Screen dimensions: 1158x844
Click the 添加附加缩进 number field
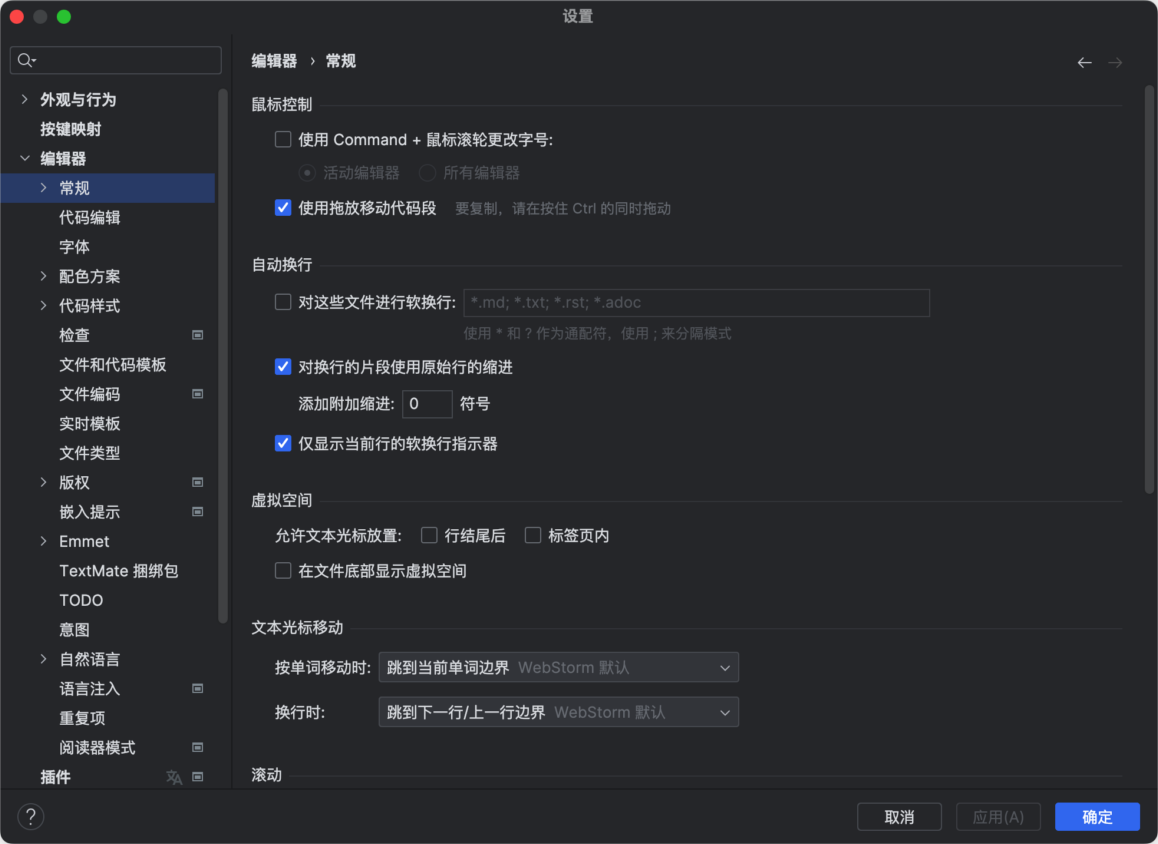tap(427, 404)
